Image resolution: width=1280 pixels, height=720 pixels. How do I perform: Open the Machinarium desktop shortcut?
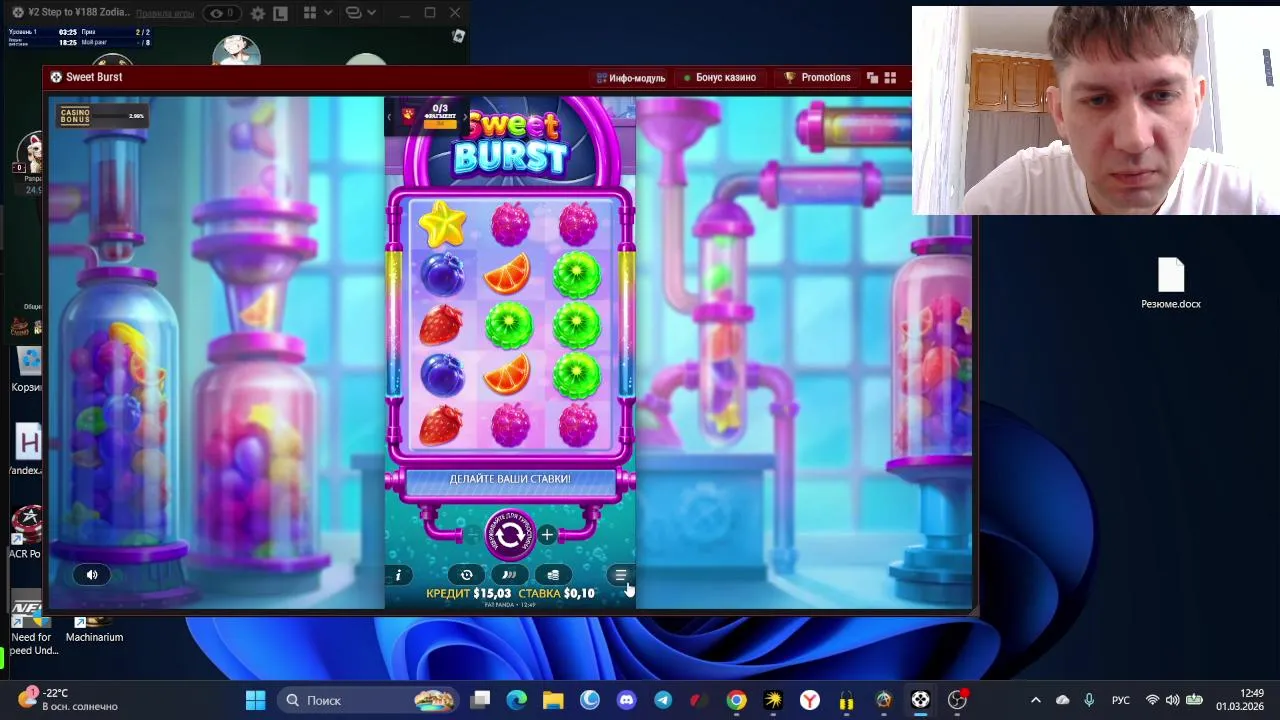[x=94, y=629]
